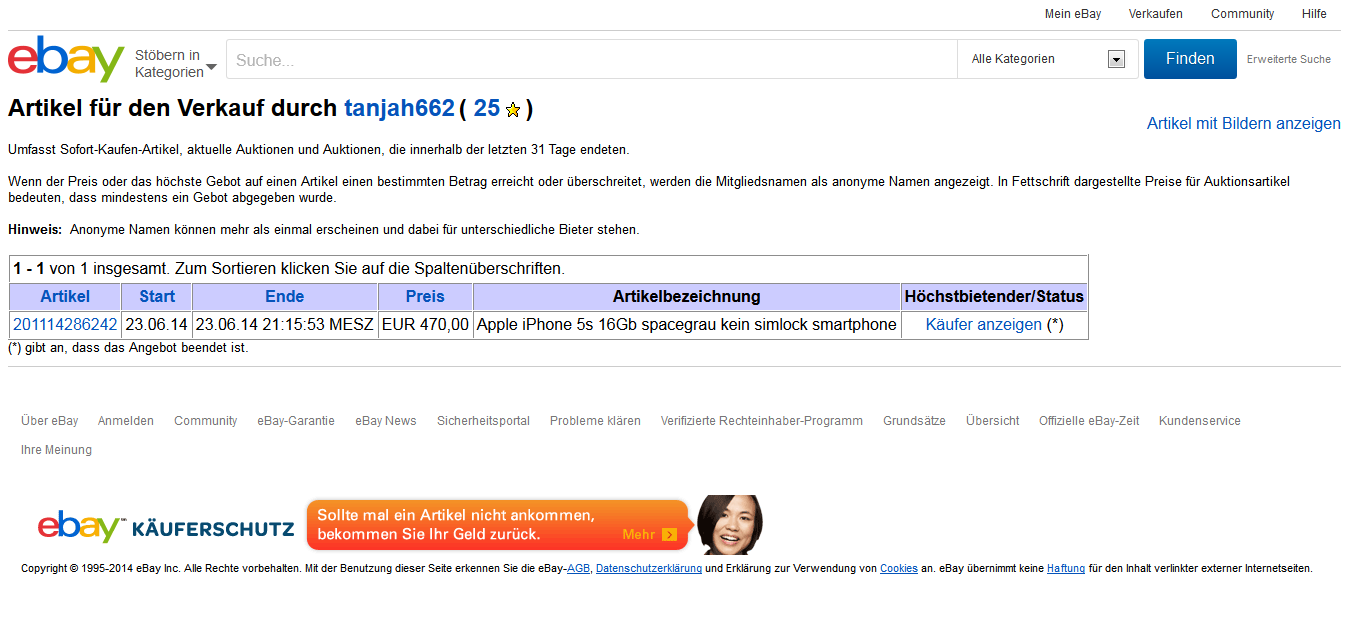Expand Stöbern in Kategorien menu
This screenshot has width=1349, height=627.
[x=176, y=63]
